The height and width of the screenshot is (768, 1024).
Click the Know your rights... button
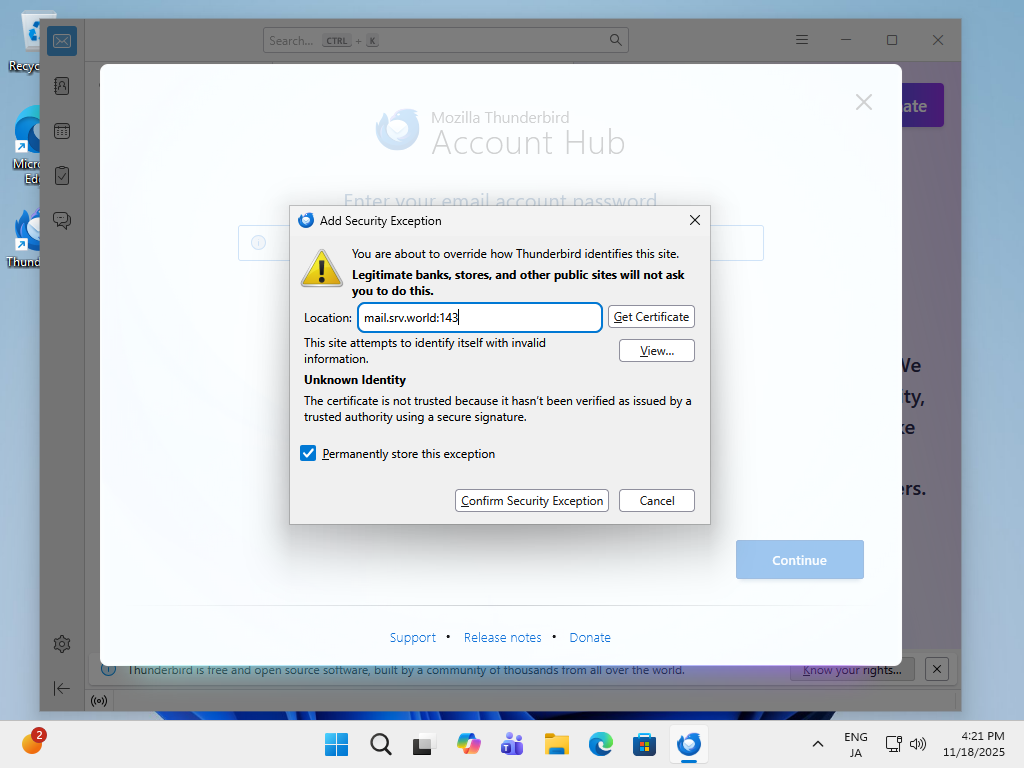pyautogui.click(x=852, y=669)
